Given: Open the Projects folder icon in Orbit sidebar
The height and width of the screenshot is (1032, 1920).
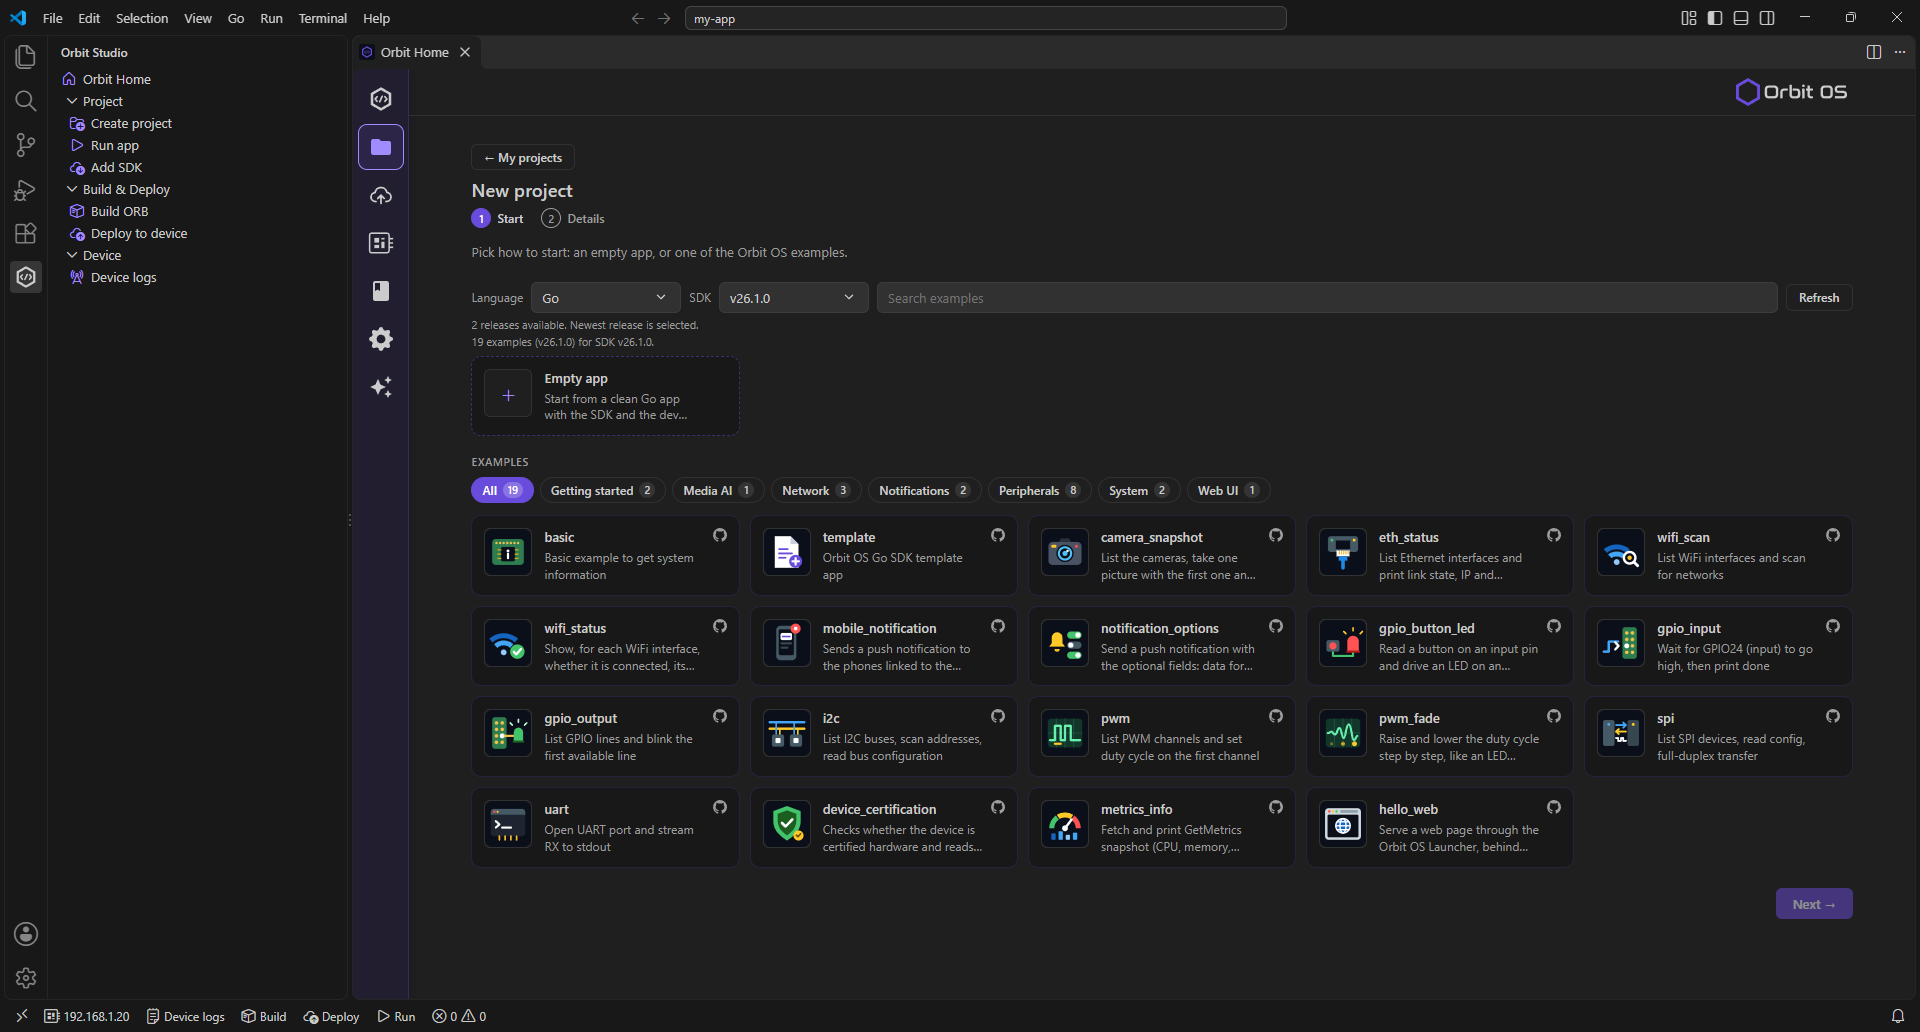Looking at the screenshot, I should [381, 147].
